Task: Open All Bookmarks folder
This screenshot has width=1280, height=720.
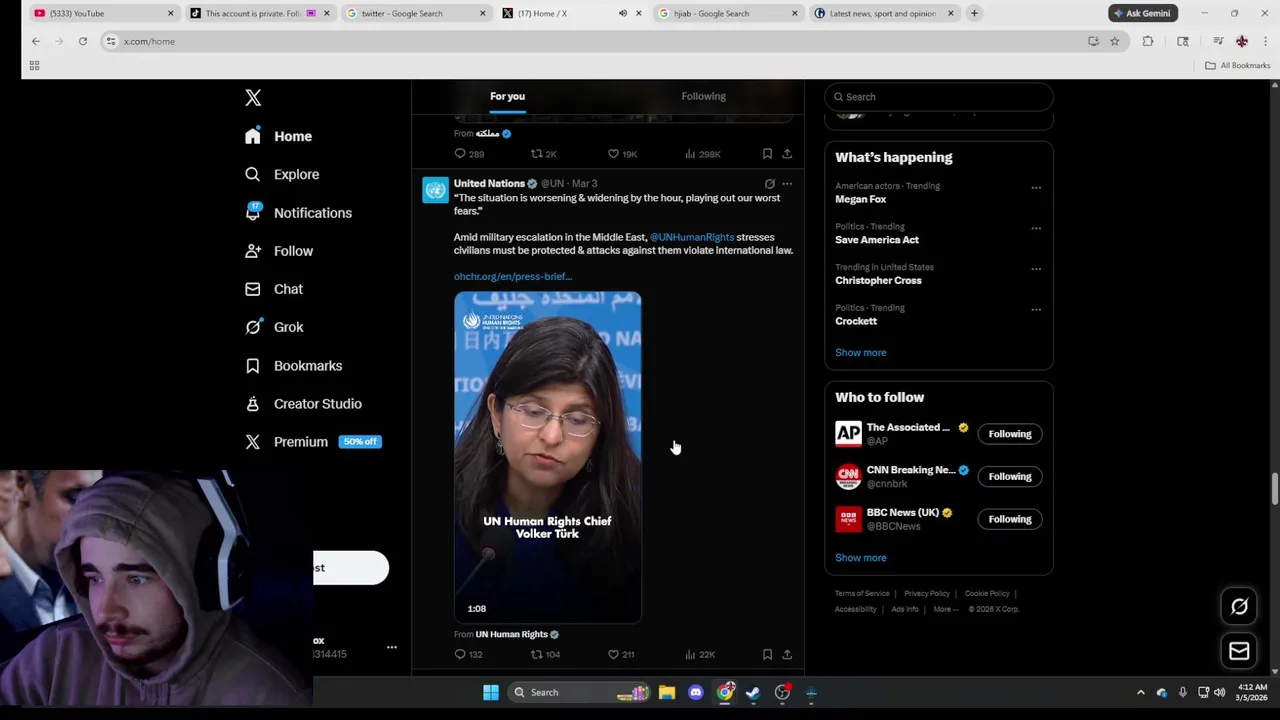Action: (1238, 65)
